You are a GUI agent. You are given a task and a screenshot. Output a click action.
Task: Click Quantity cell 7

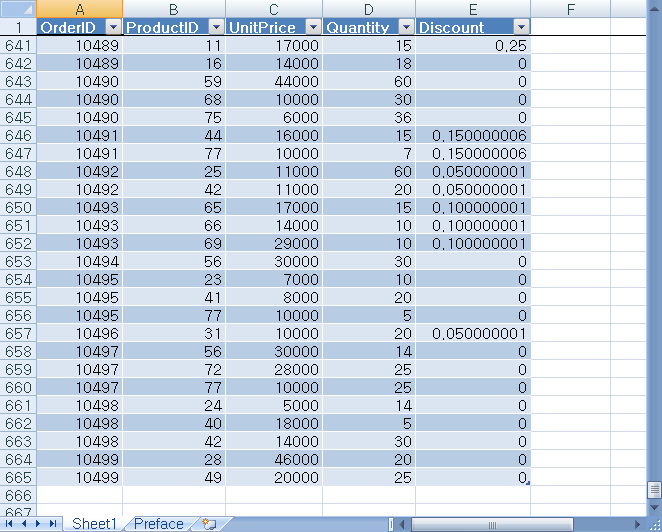point(369,153)
